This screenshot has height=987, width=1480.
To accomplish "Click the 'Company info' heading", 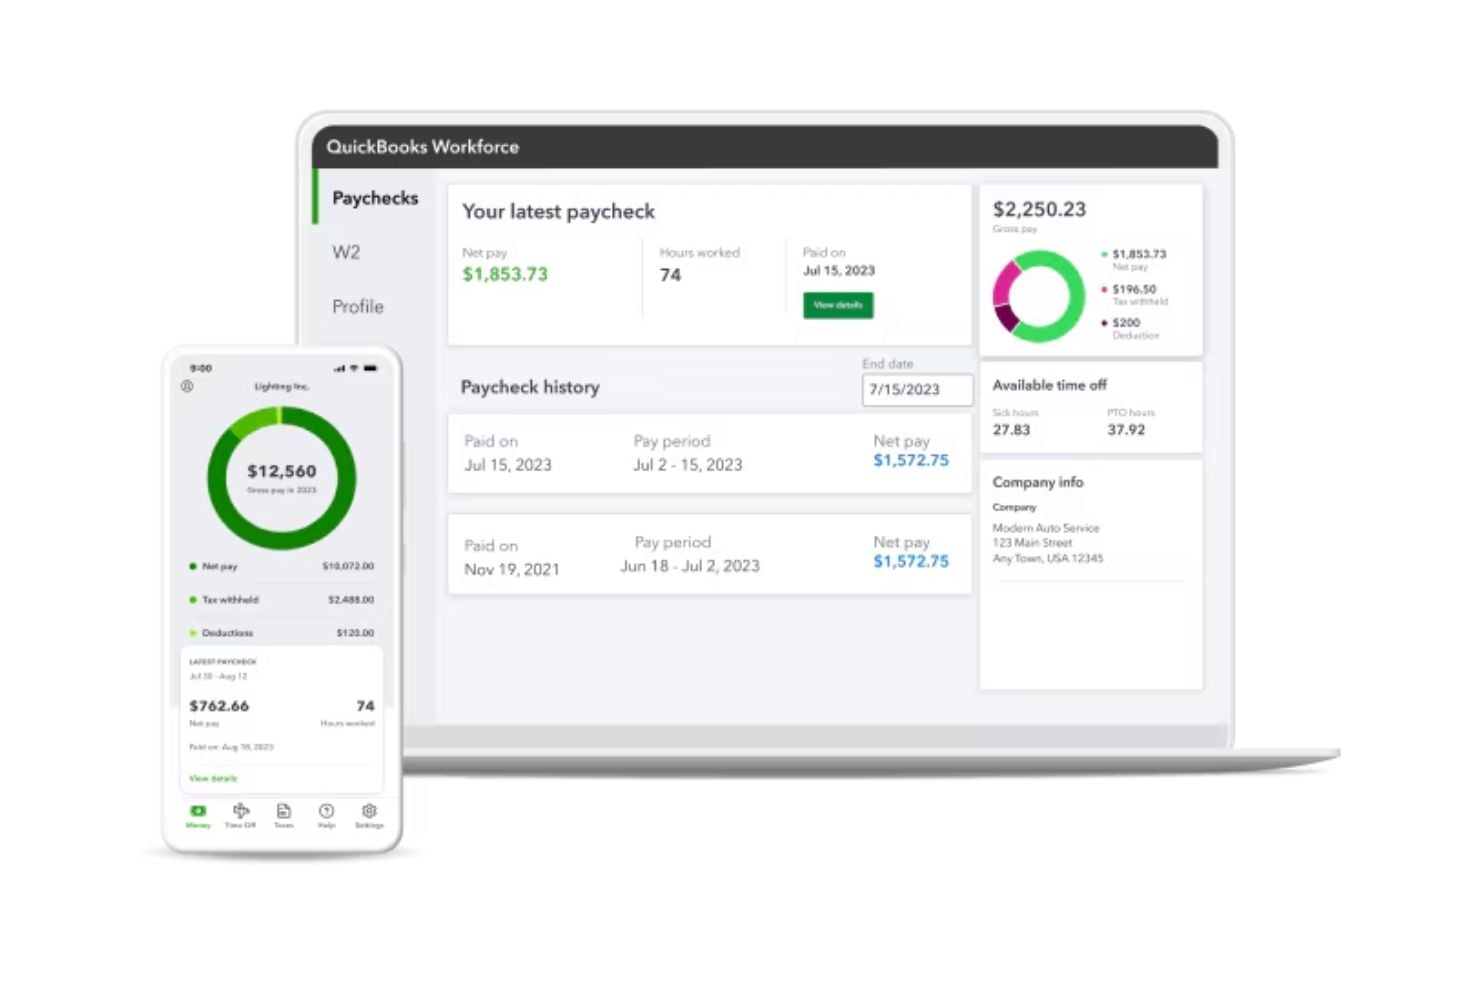I will tap(1038, 482).
